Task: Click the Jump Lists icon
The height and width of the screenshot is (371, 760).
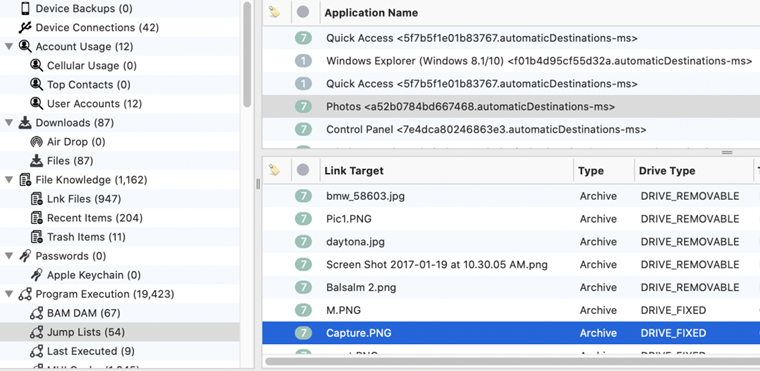Action: coord(36,332)
